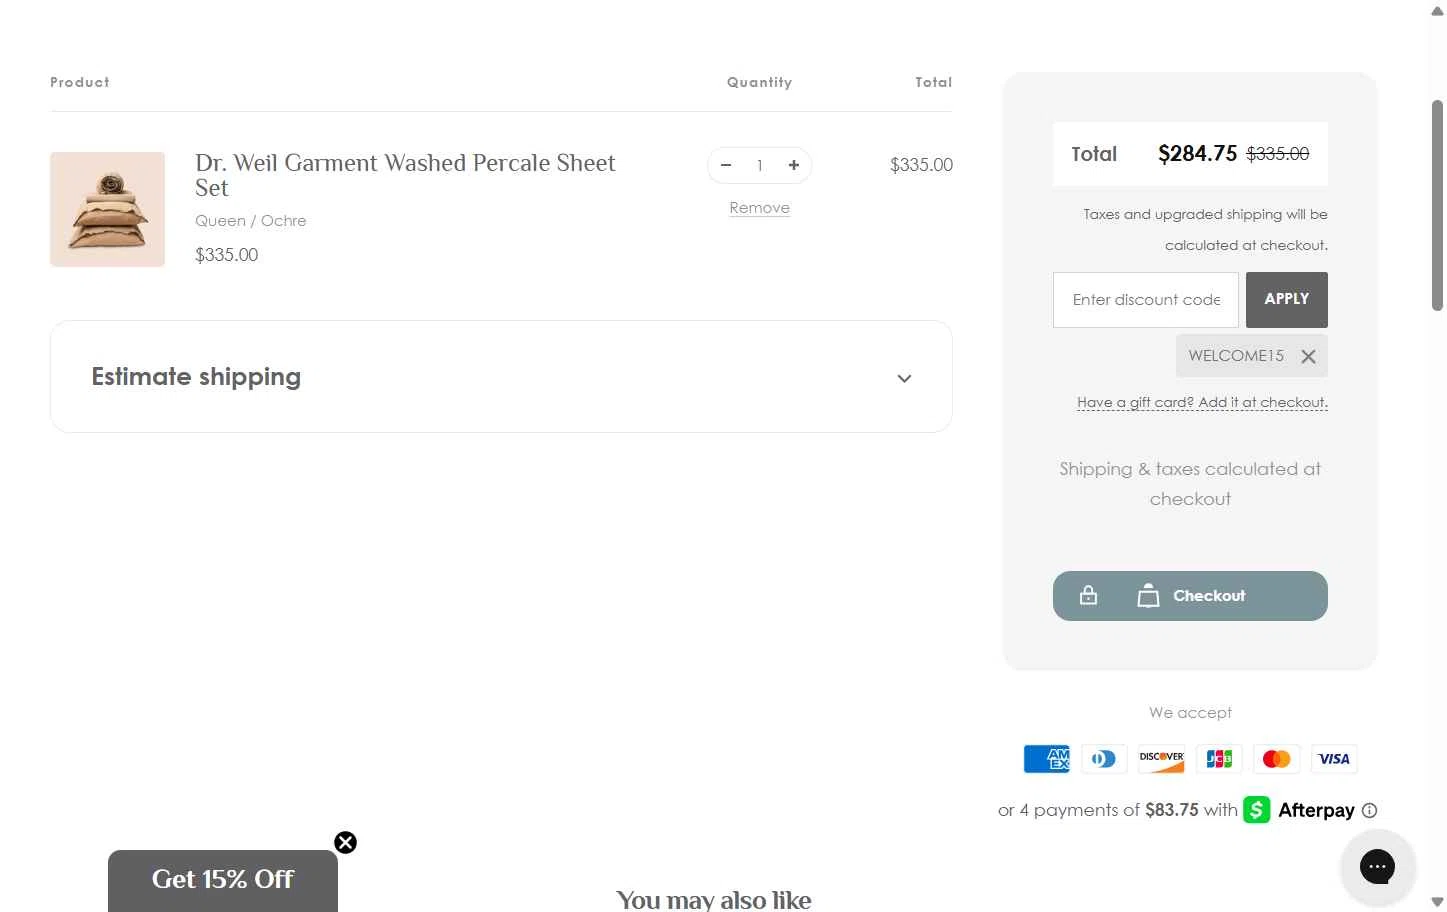
Task: Focus the Enter discount code field
Action: [1146, 300]
